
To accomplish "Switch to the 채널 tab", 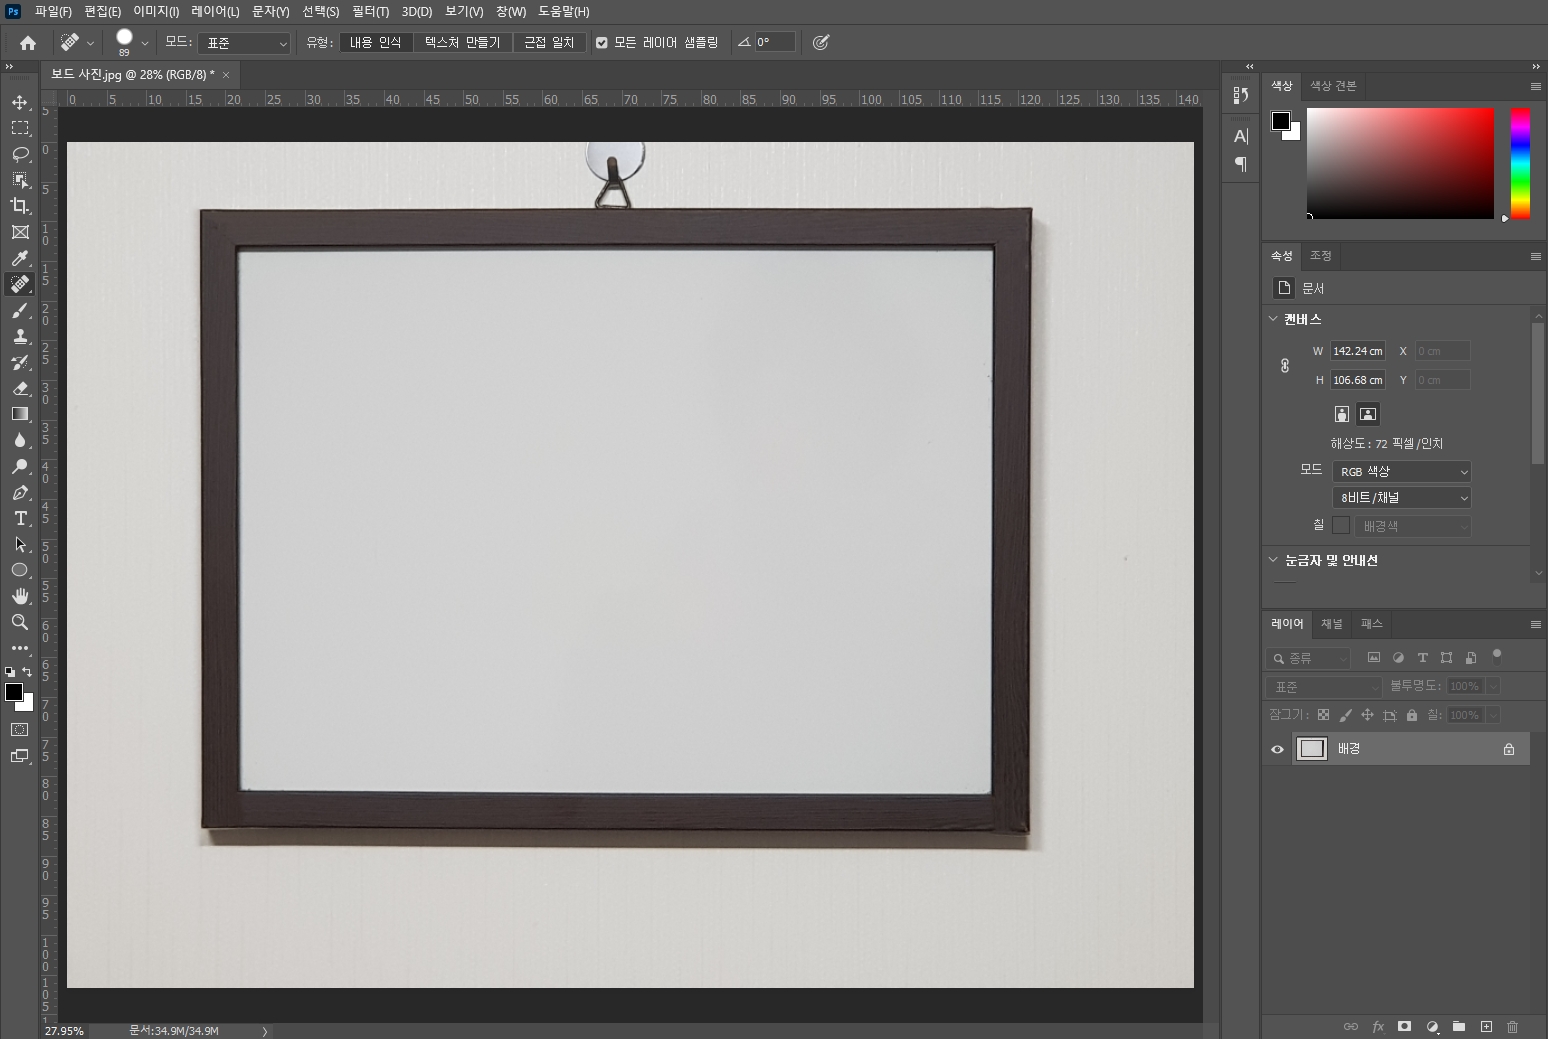I will pos(1332,624).
